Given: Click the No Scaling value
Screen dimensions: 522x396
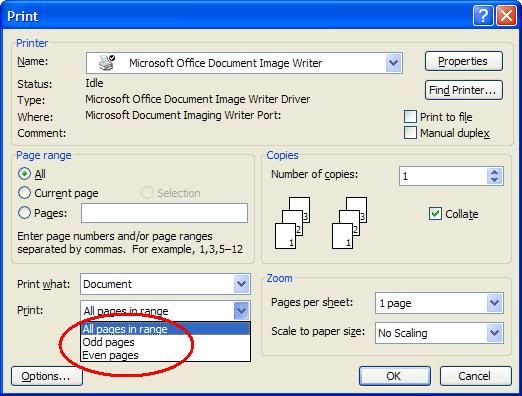Looking at the screenshot, I should pyautogui.click(x=403, y=333).
